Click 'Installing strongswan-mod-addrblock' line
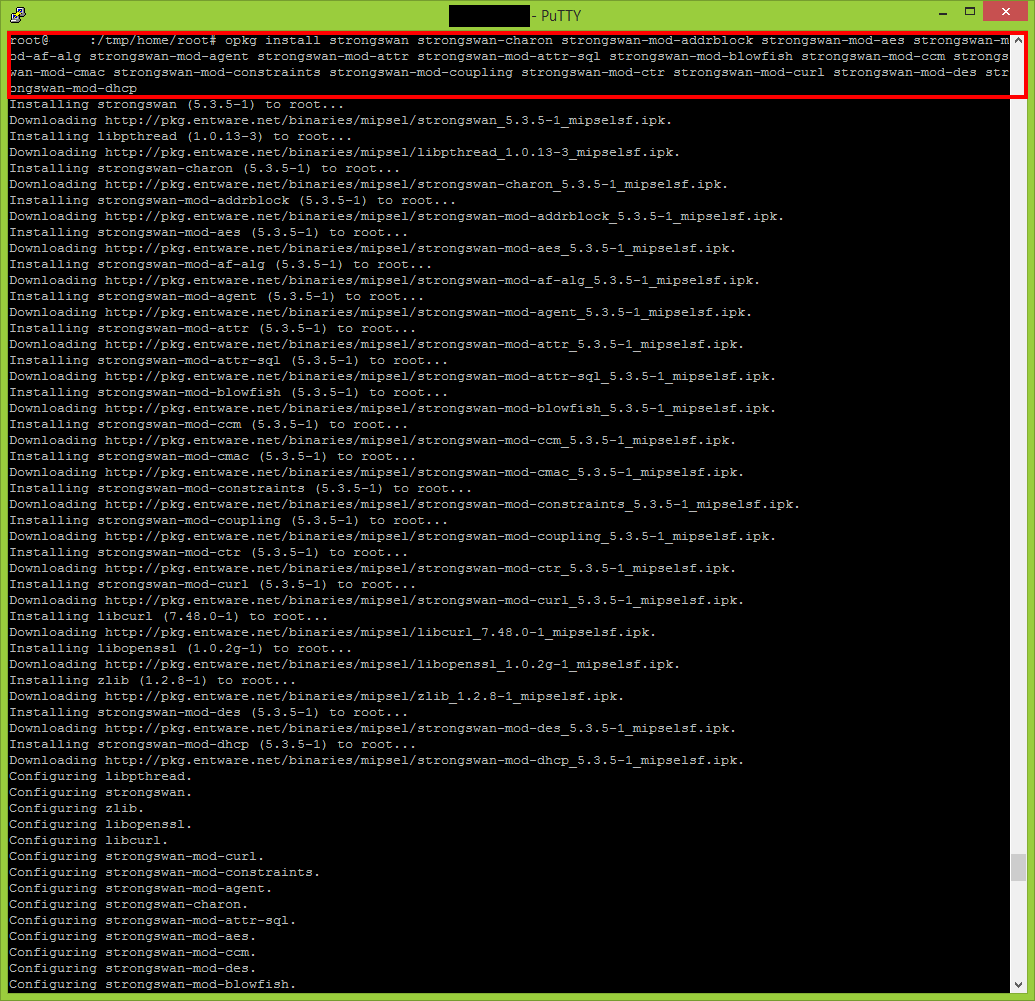The height and width of the screenshot is (1001, 1035). (x=232, y=201)
